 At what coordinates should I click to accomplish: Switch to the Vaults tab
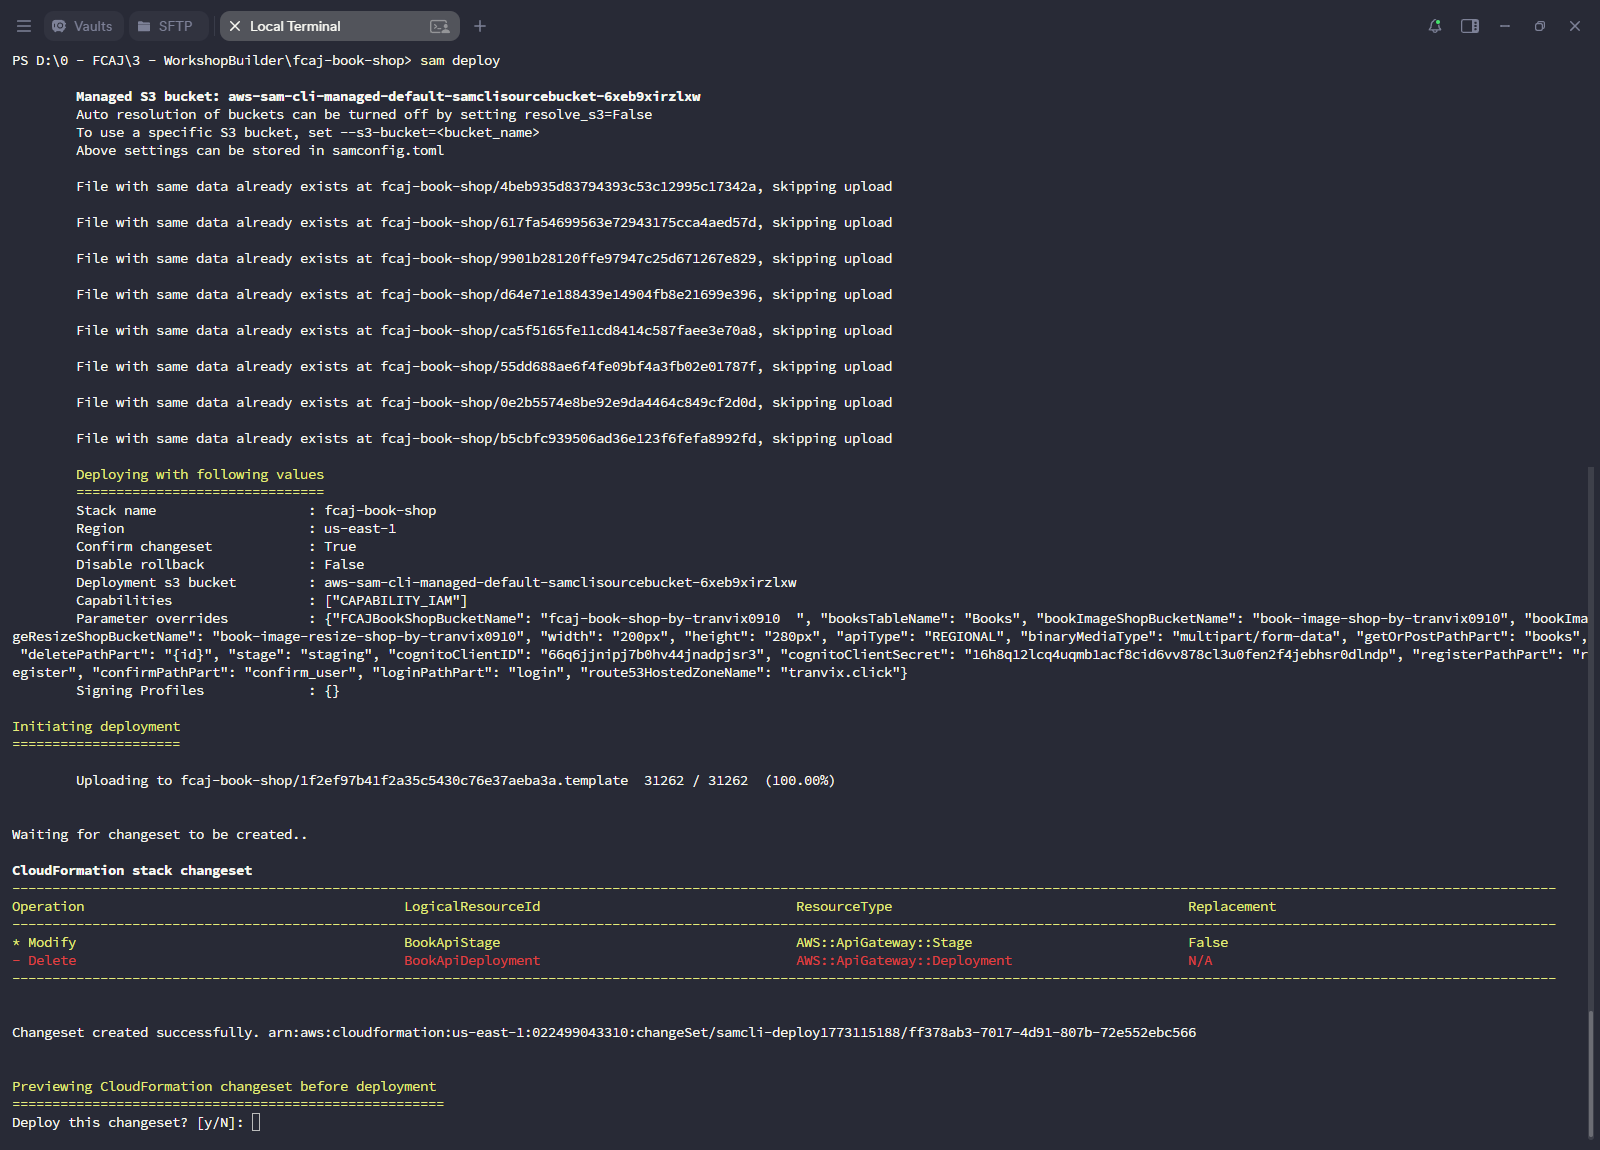83,26
